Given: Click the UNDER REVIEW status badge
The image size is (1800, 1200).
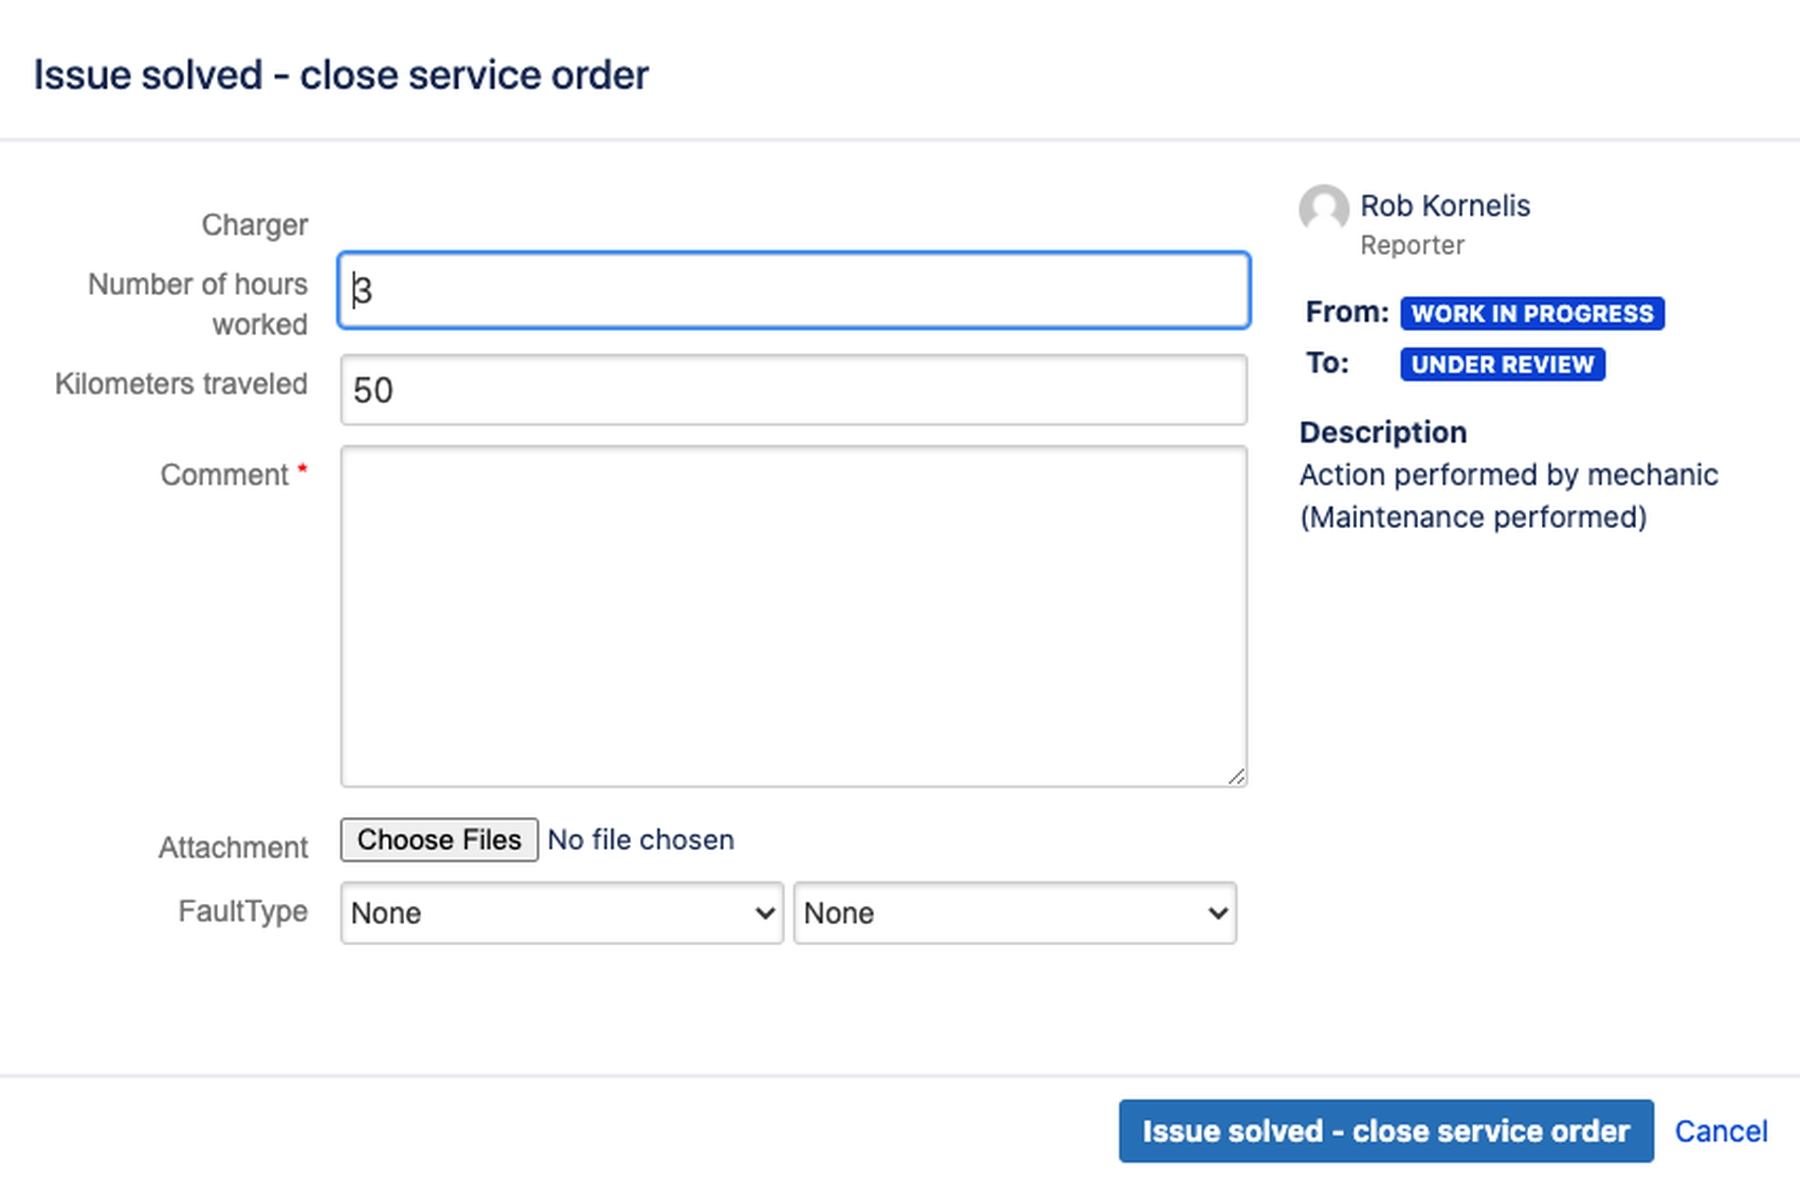Looking at the screenshot, I should [1502, 364].
